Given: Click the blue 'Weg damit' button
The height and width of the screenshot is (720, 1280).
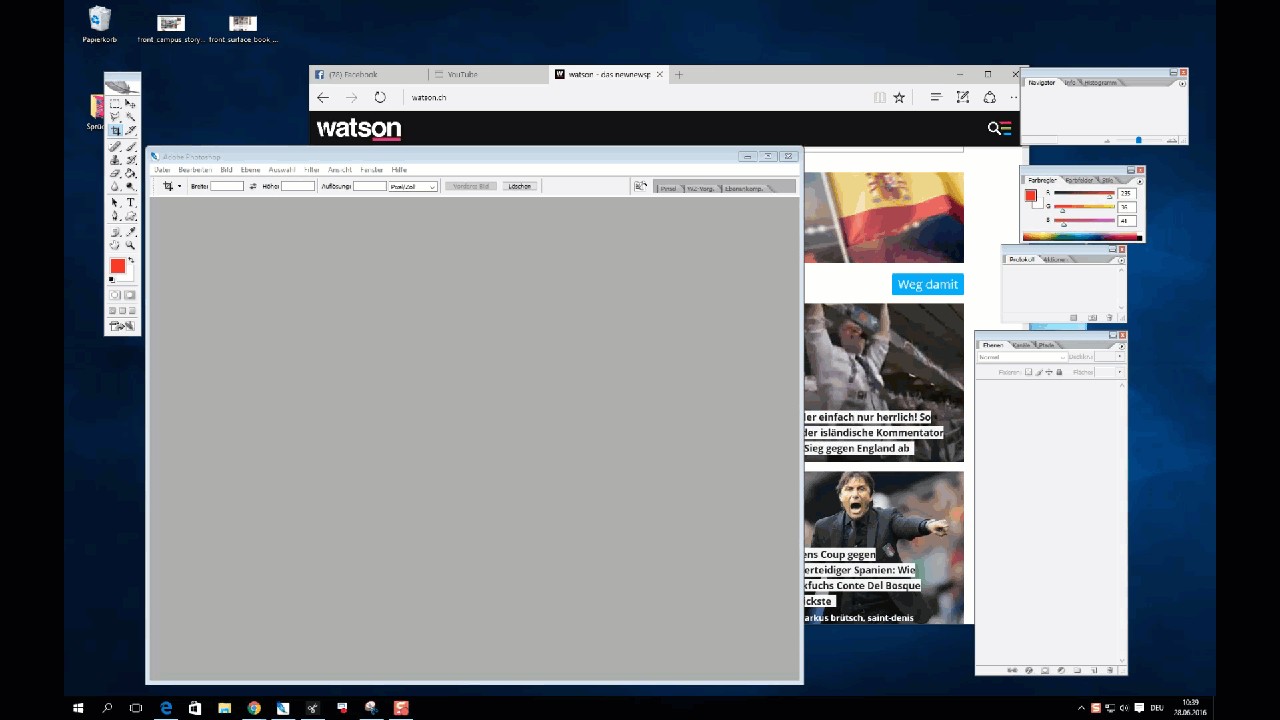Looking at the screenshot, I should coord(927,284).
